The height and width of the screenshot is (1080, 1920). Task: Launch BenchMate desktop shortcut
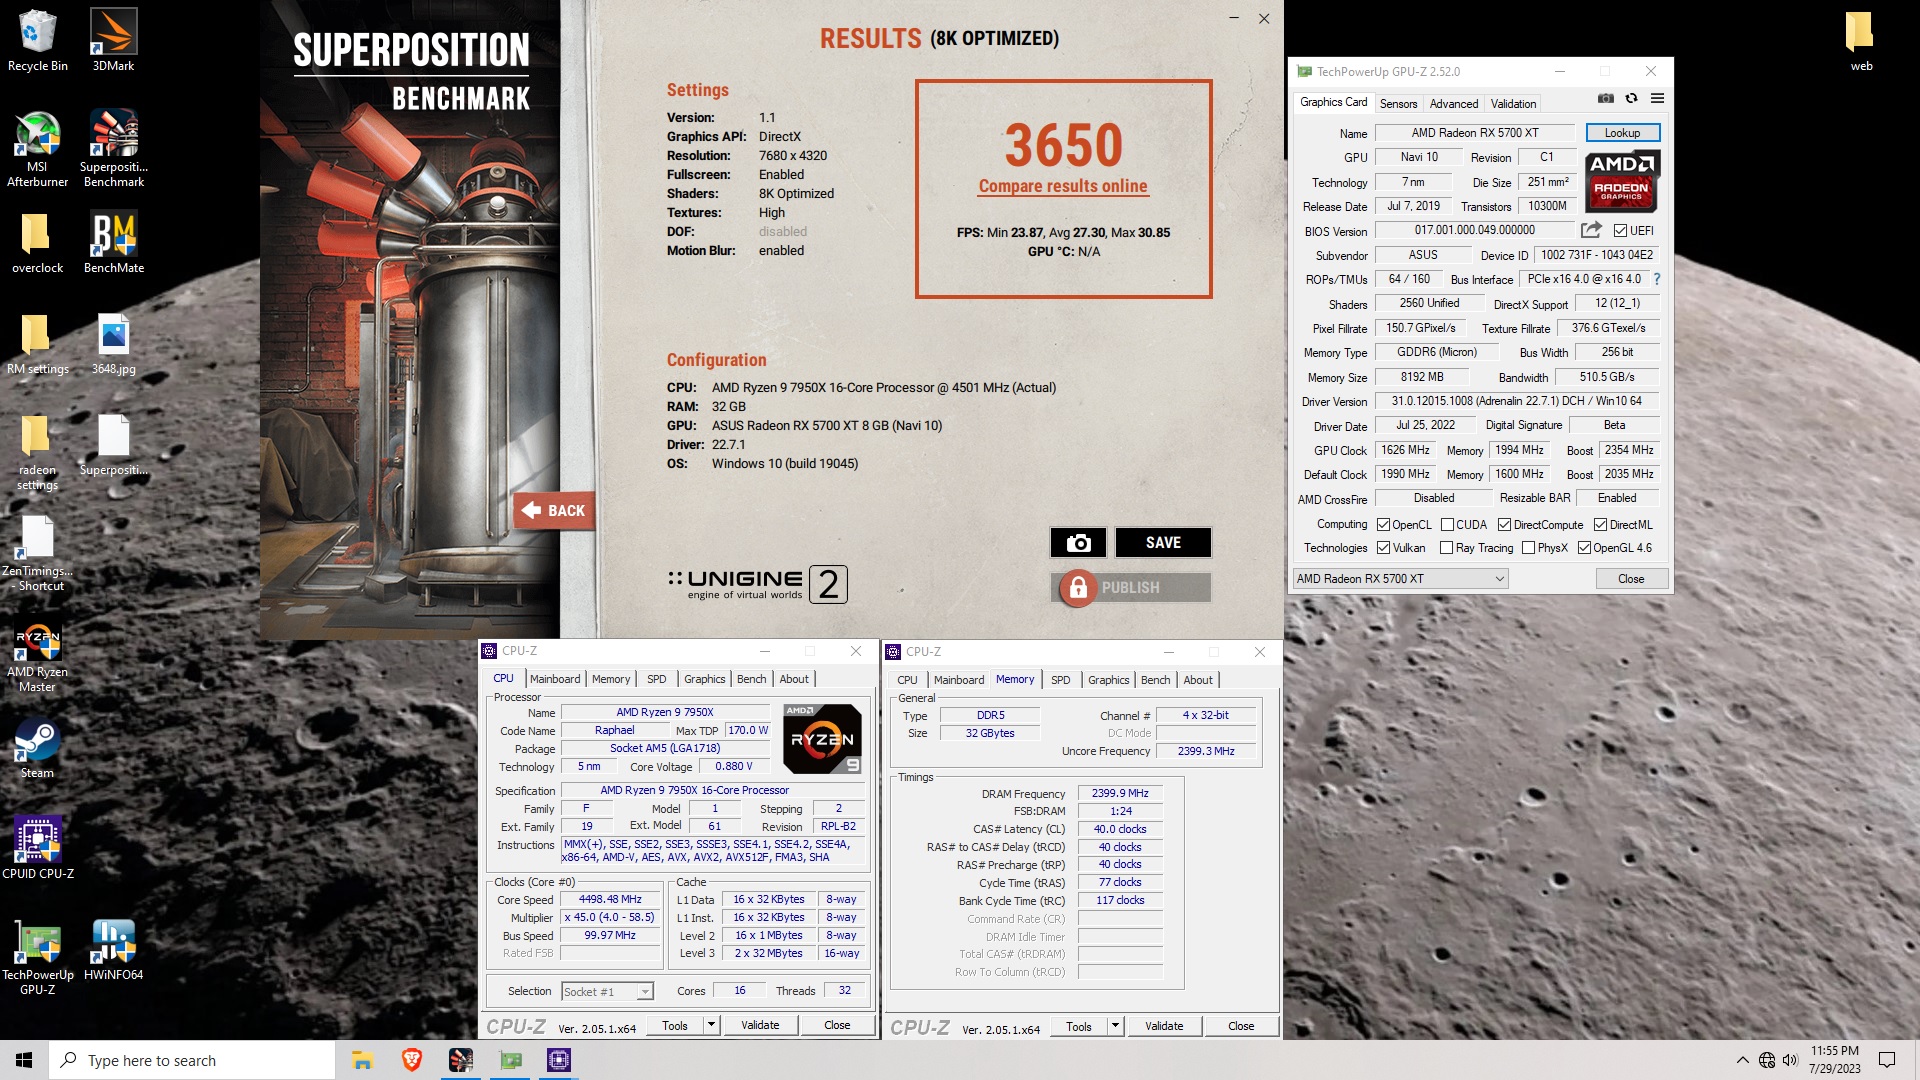[113, 243]
